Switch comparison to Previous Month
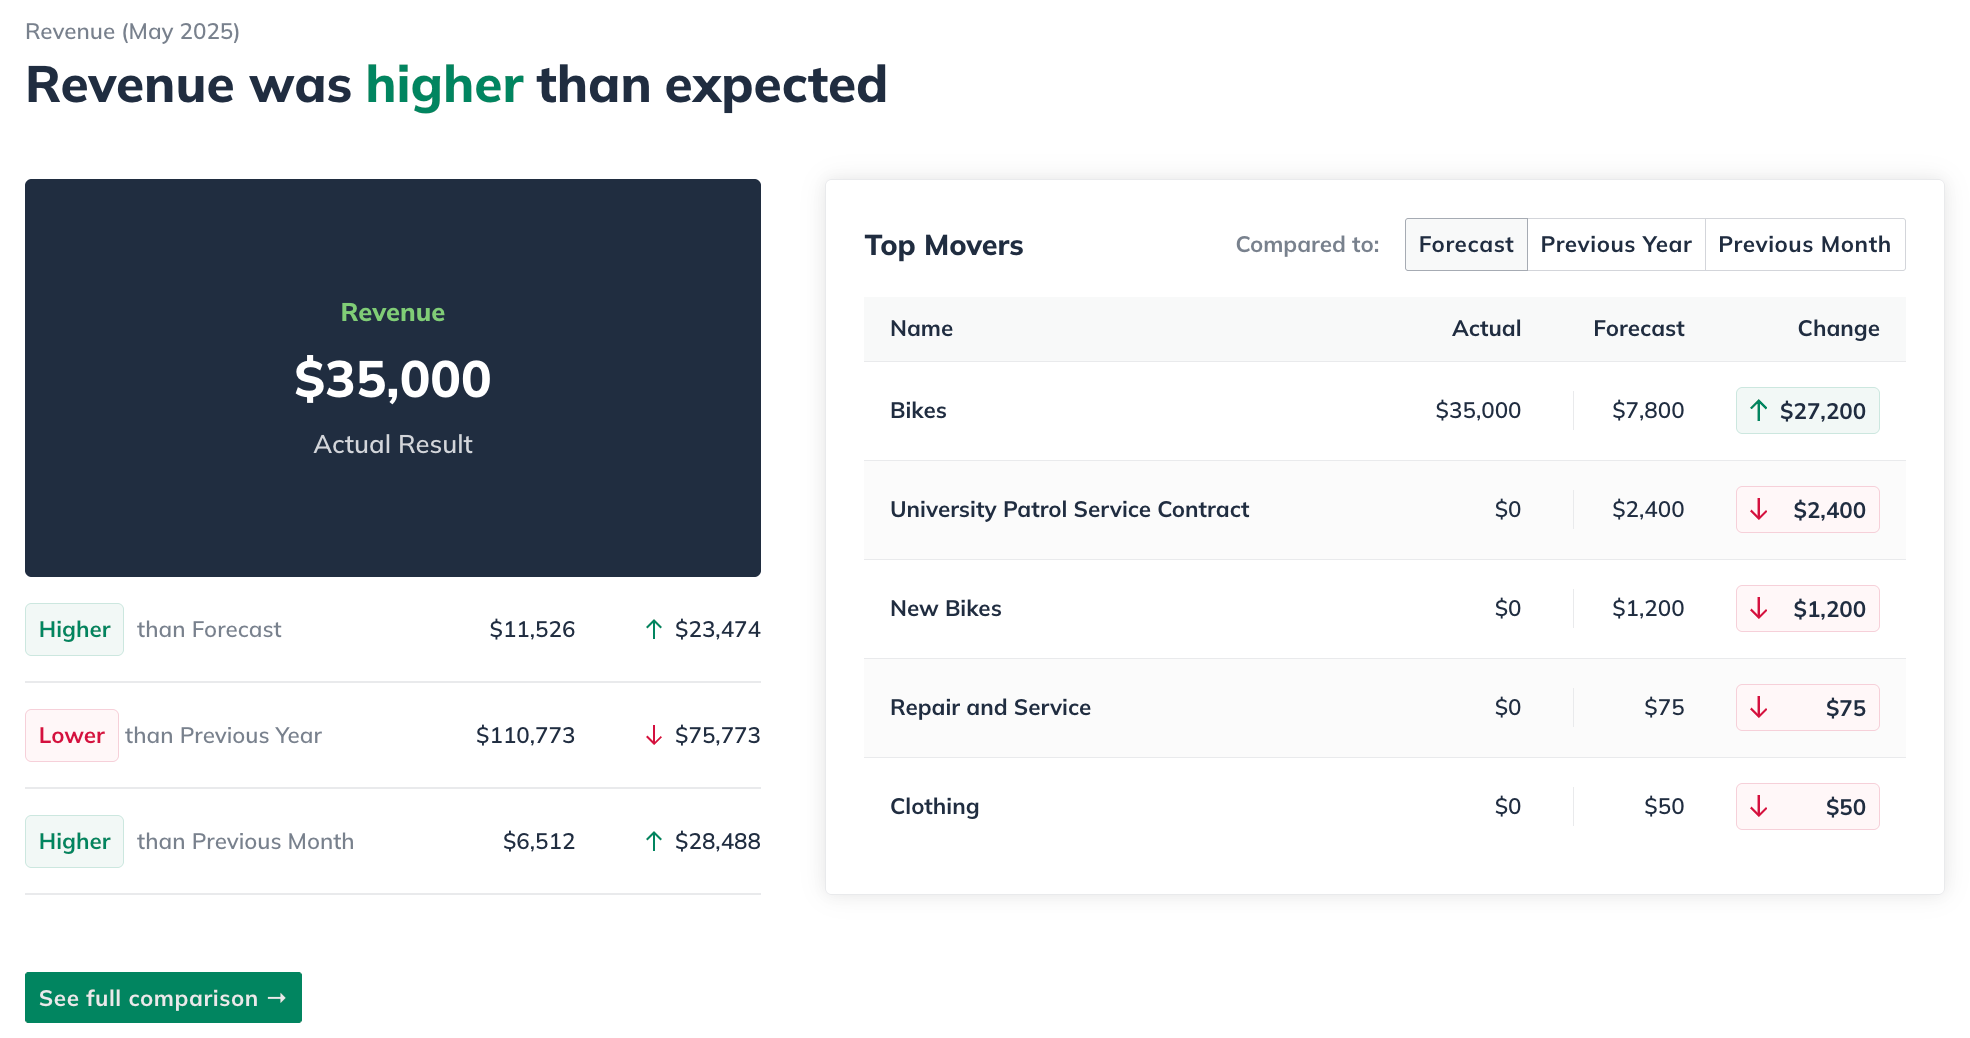 point(1804,245)
